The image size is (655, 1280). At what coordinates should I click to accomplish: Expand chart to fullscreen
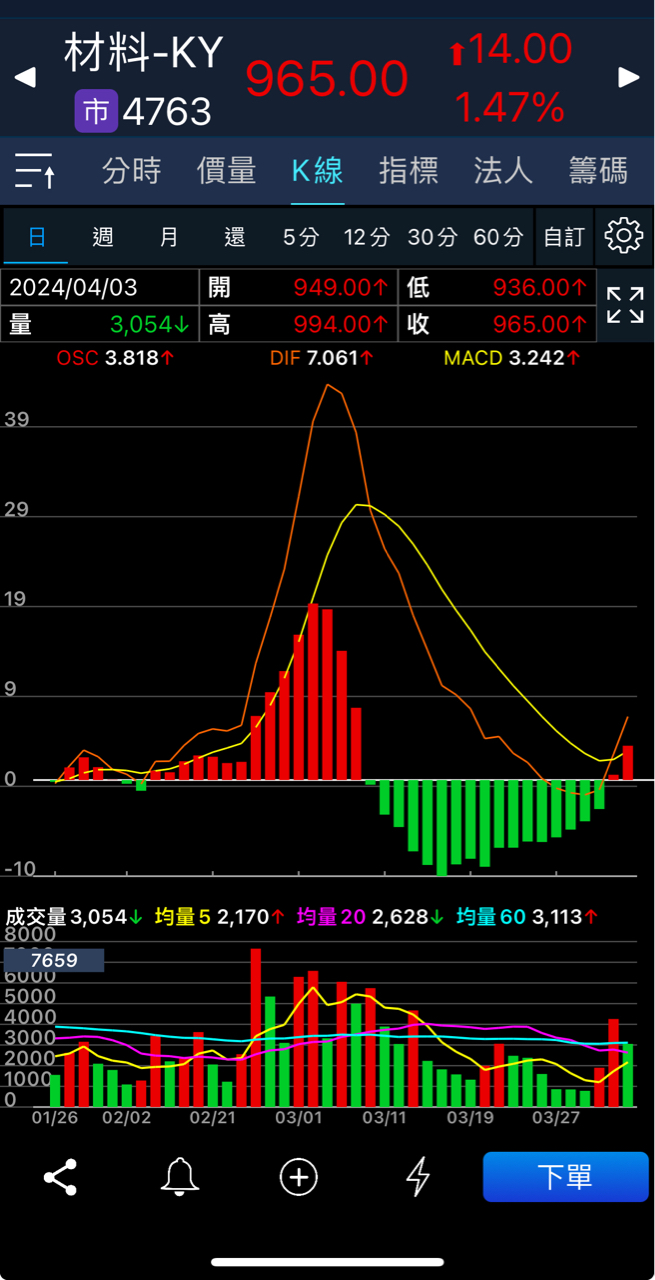625,305
